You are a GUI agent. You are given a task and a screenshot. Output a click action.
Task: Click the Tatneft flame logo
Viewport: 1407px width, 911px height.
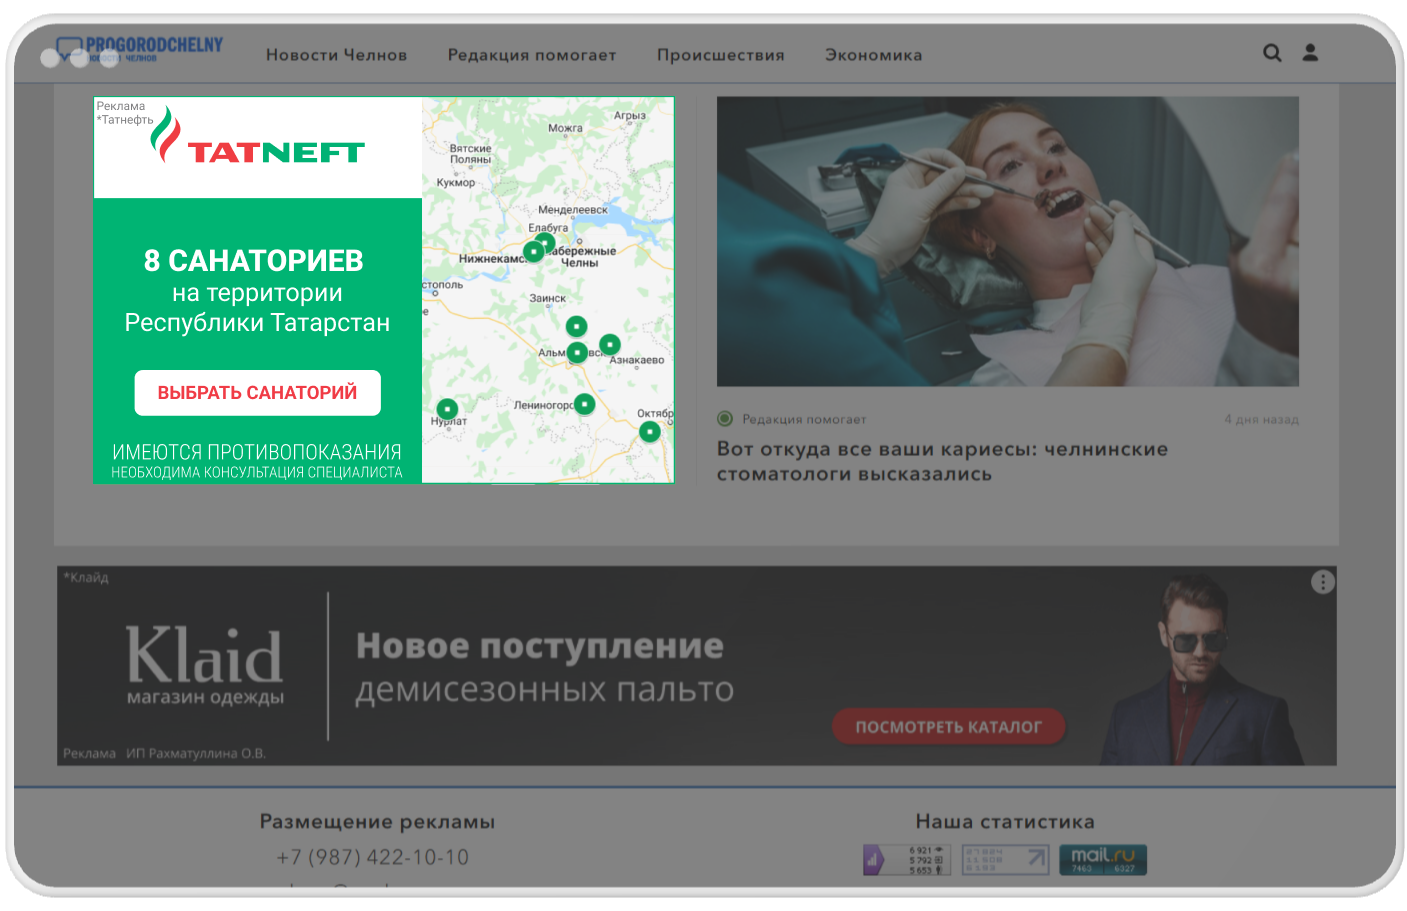pos(165,135)
